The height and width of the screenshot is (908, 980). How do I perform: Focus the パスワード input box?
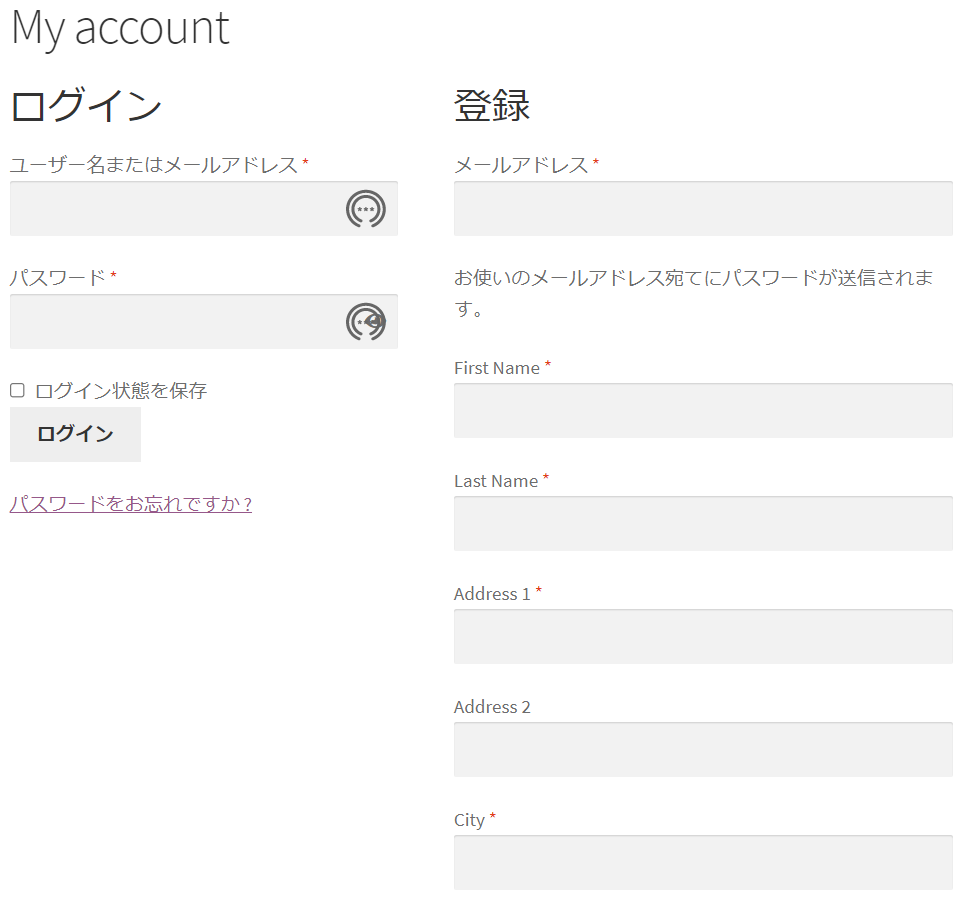click(204, 322)
